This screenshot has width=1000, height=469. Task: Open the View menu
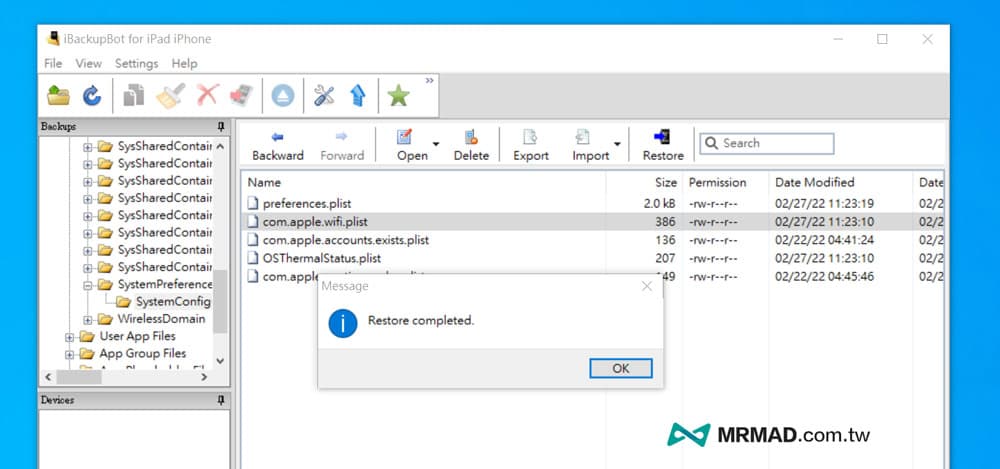point(88,63)
